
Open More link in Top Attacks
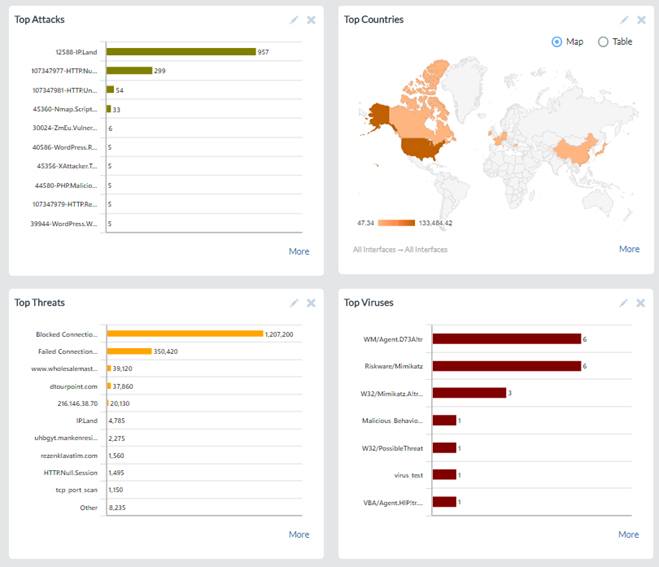(x=299, y=251)
